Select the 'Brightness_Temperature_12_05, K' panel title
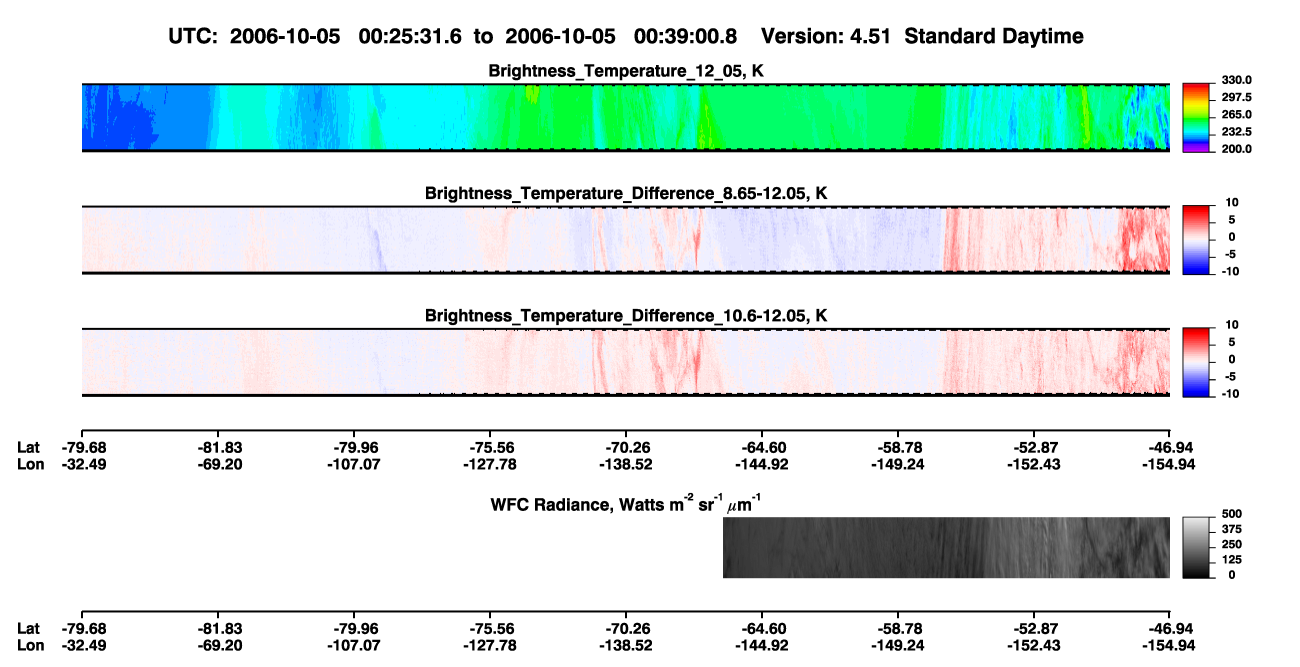1300x667 pixels. (x=626, y=71)
